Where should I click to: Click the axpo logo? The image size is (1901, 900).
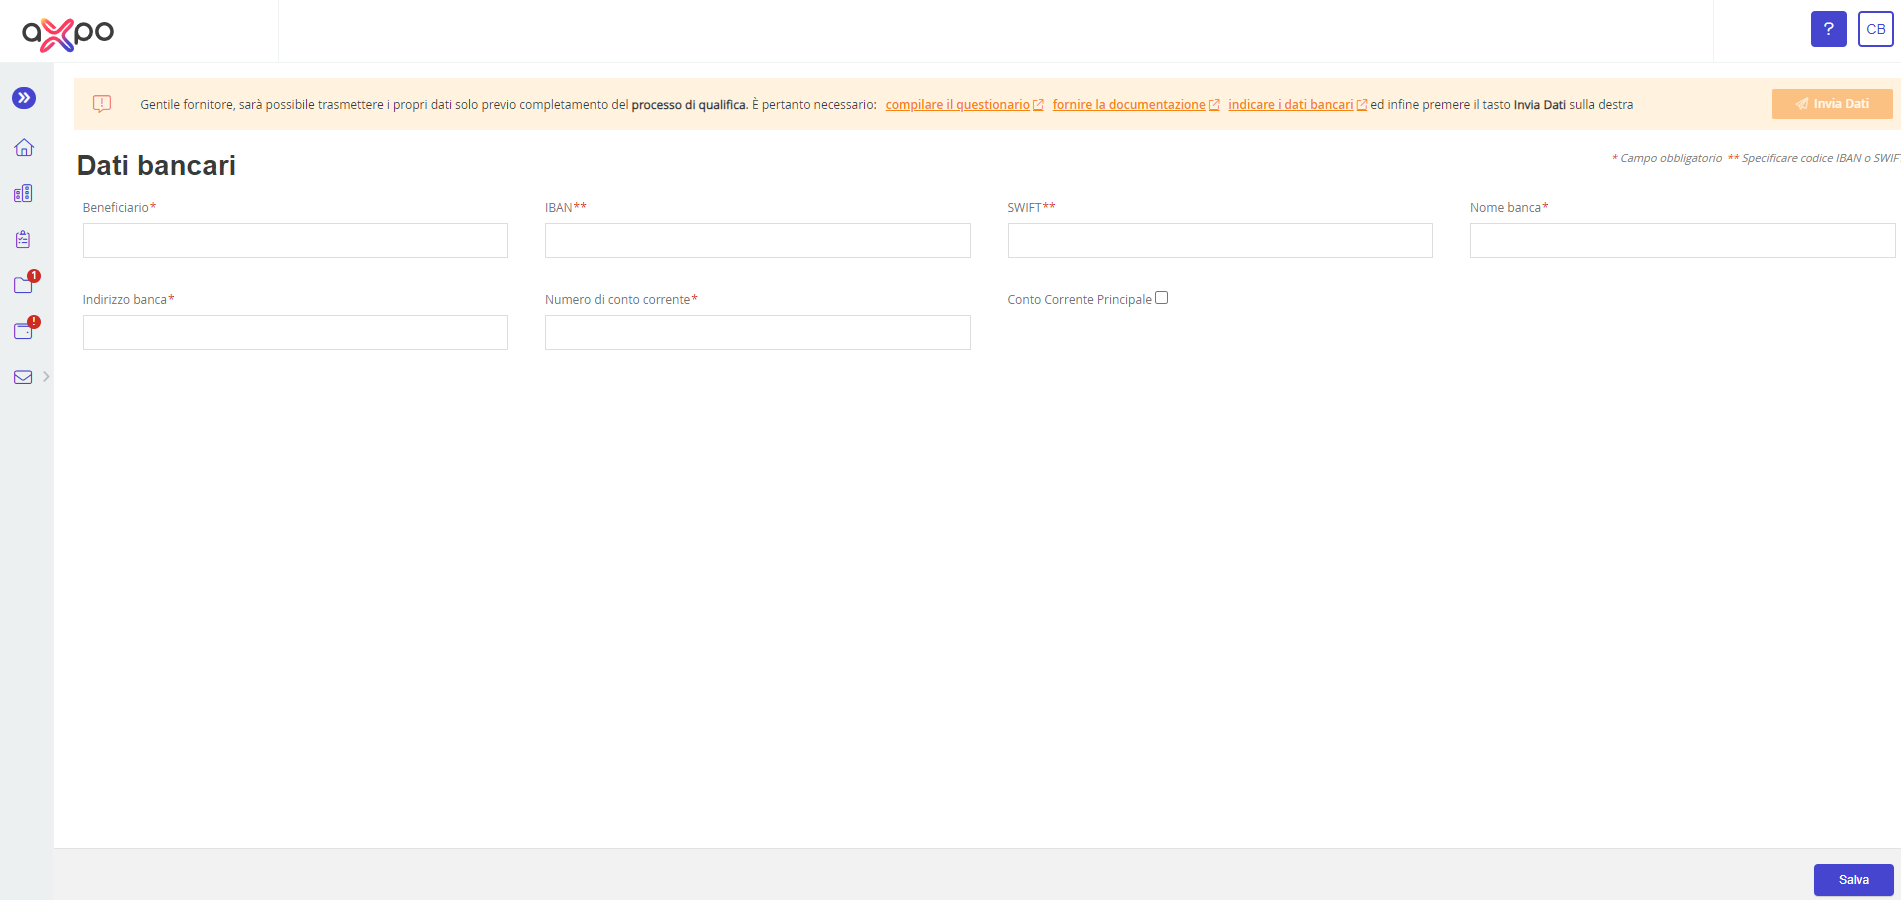coord(68,33)
